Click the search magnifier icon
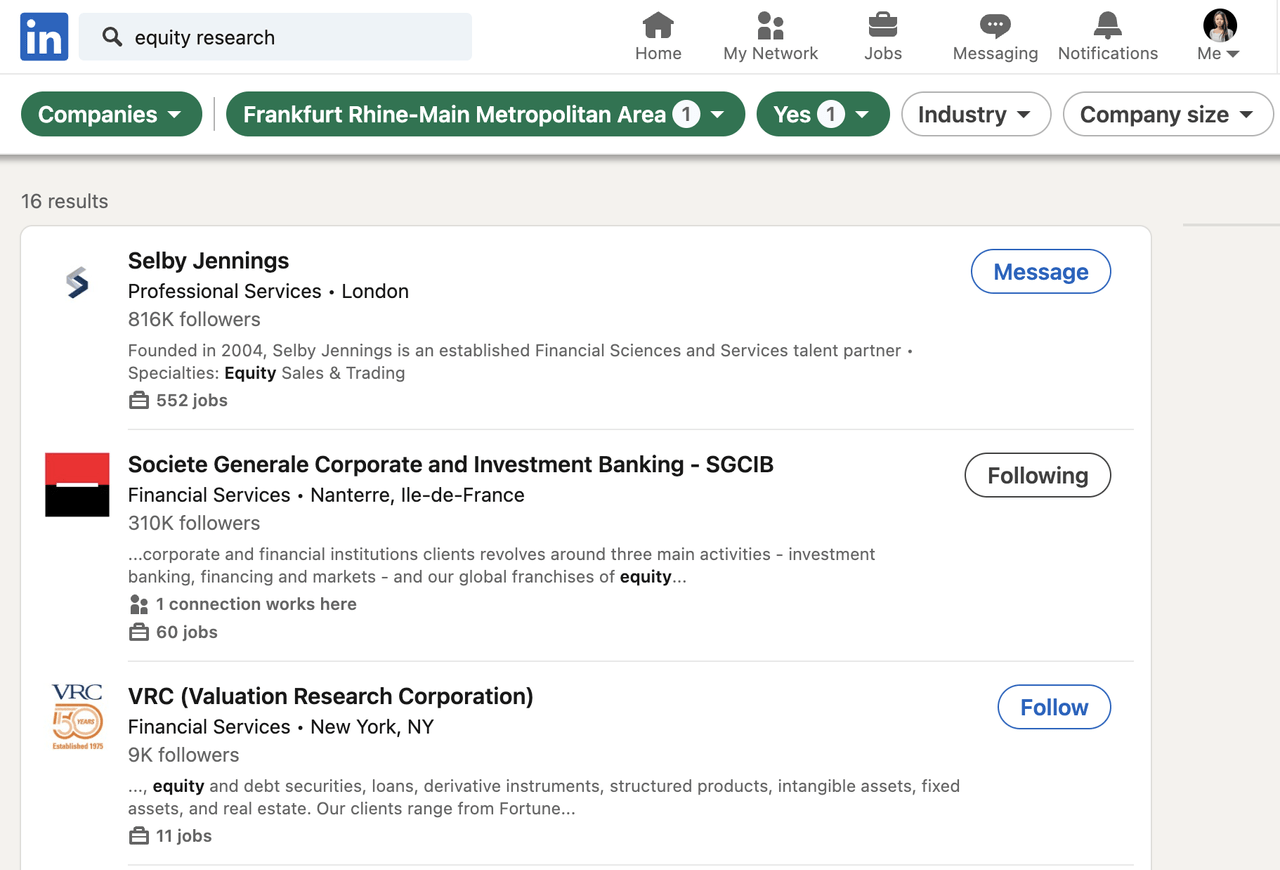1280x870 pixels. click(x=112, y=37)
